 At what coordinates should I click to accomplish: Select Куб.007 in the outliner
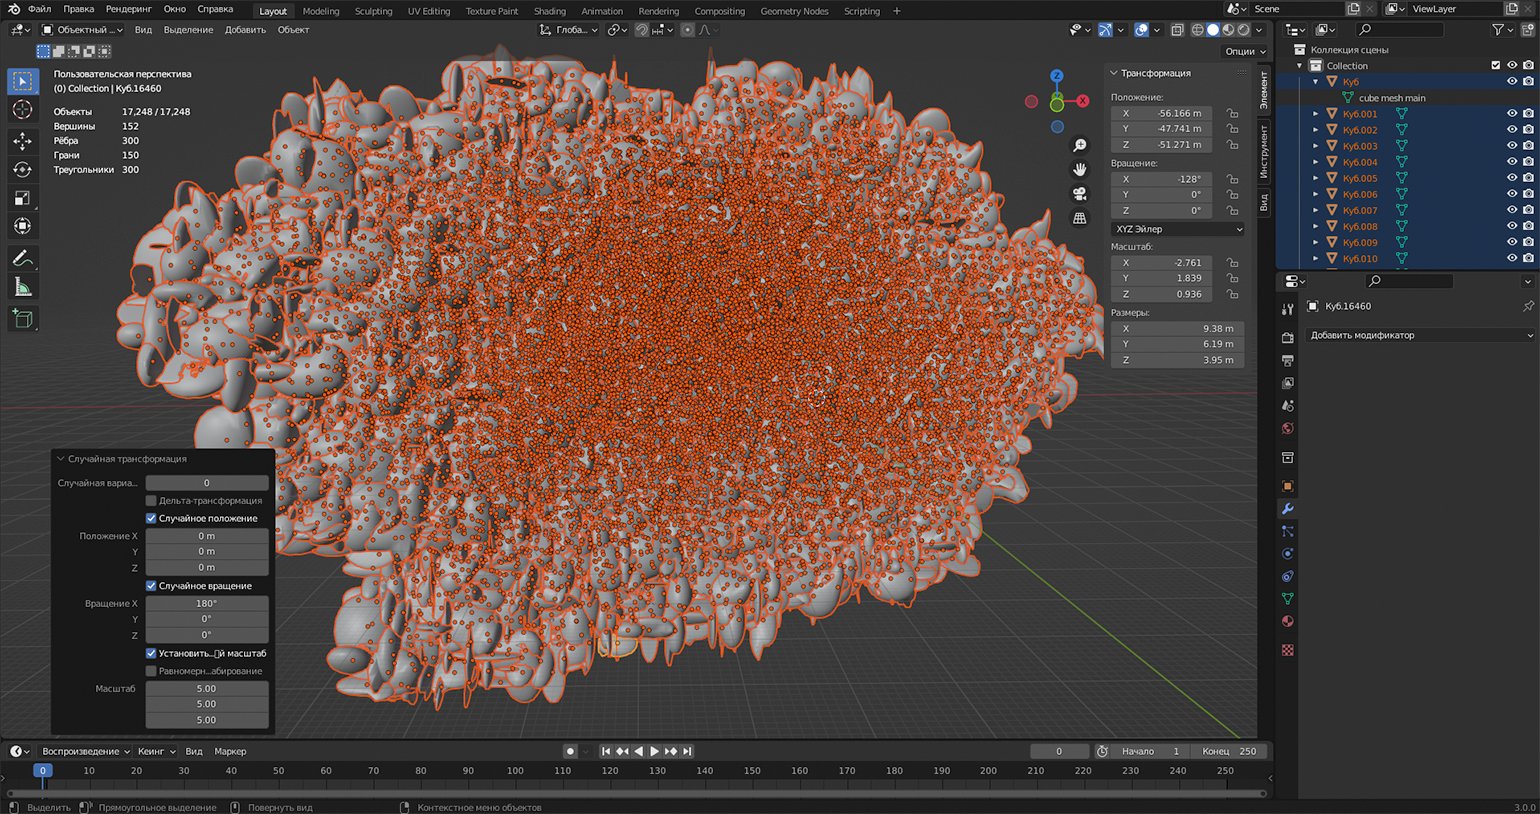[1359, 210]
